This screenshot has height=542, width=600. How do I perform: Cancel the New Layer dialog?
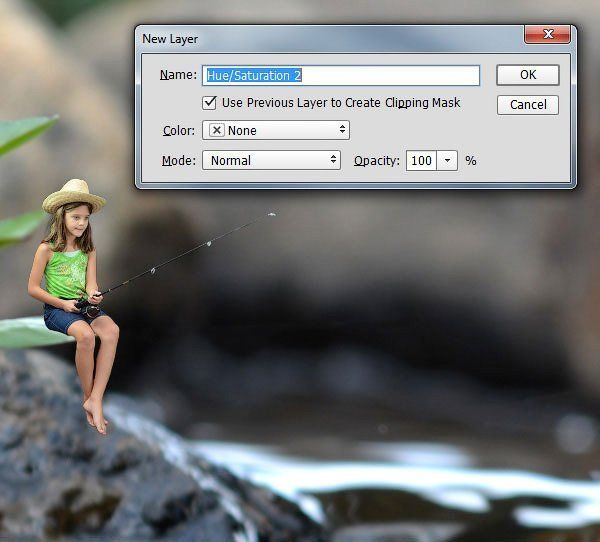point(528,104)
